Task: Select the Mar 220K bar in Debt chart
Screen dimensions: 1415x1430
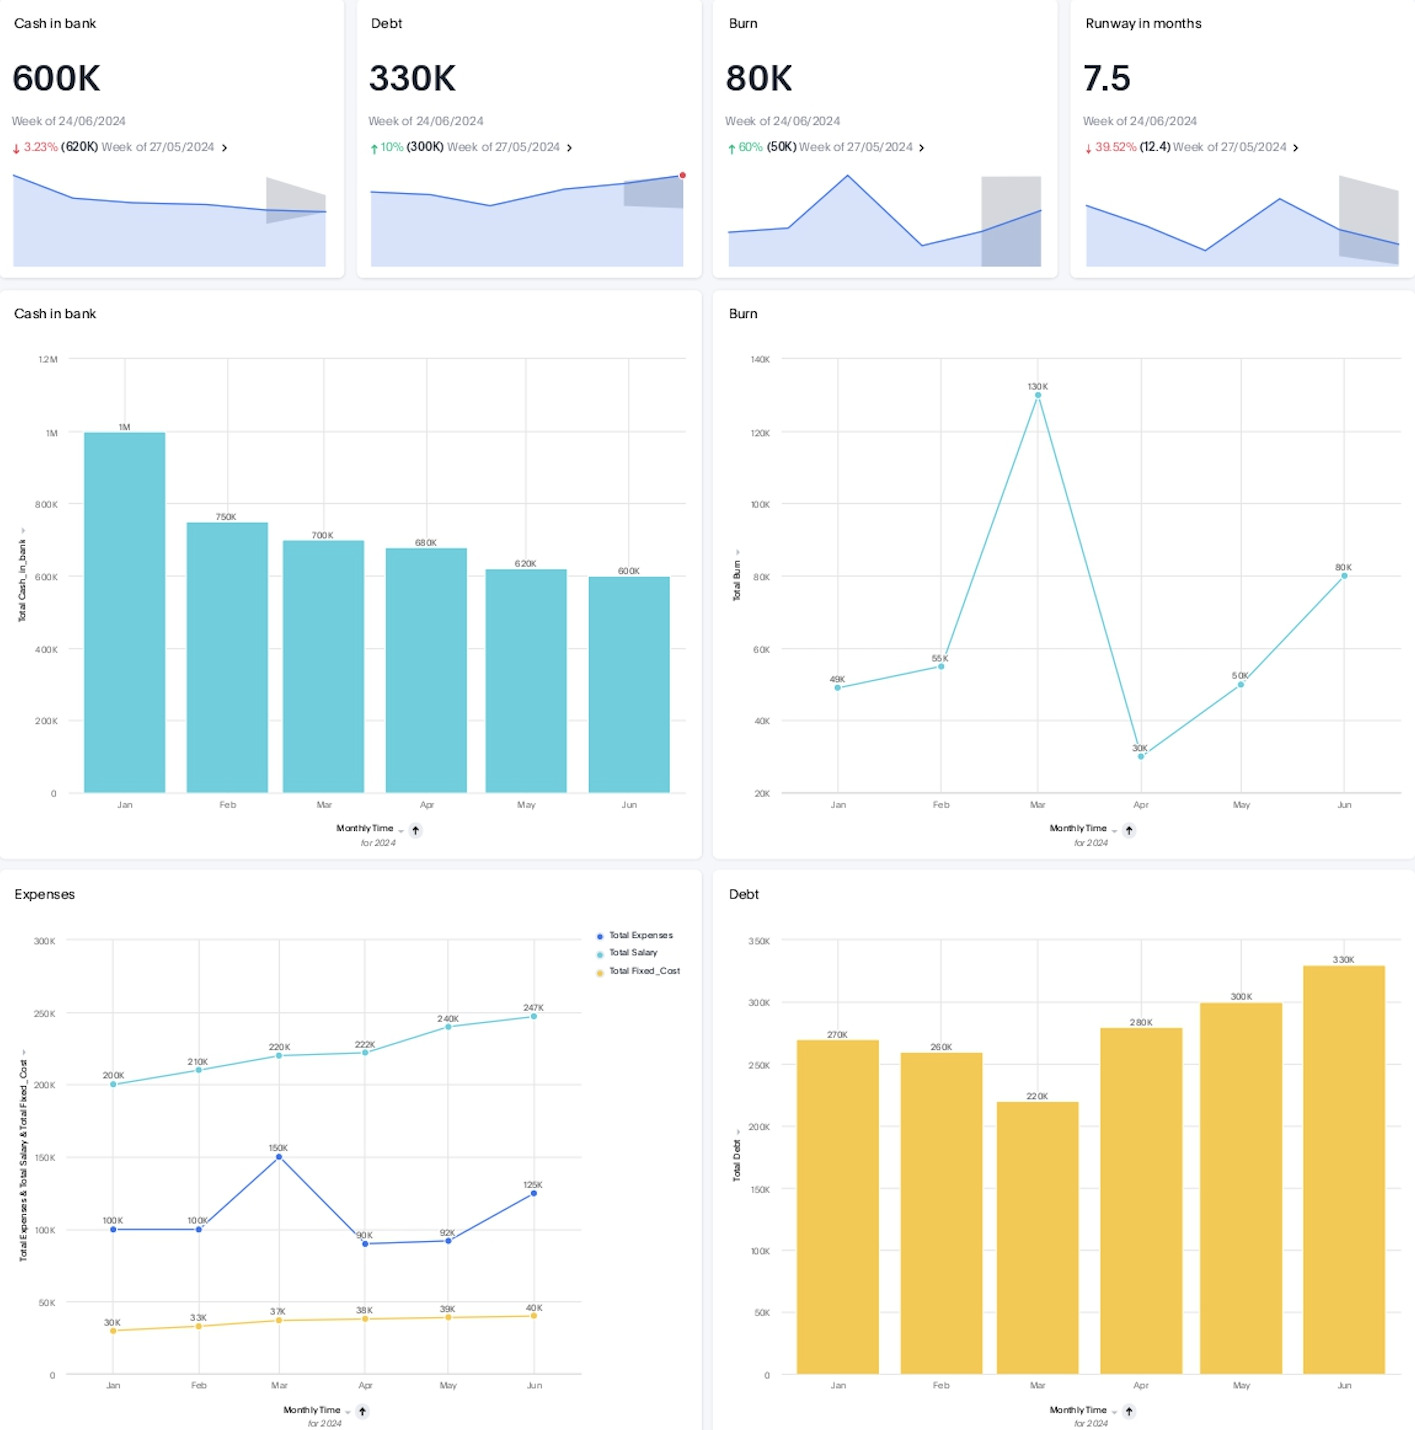Action: (x=1038, y=1238)
